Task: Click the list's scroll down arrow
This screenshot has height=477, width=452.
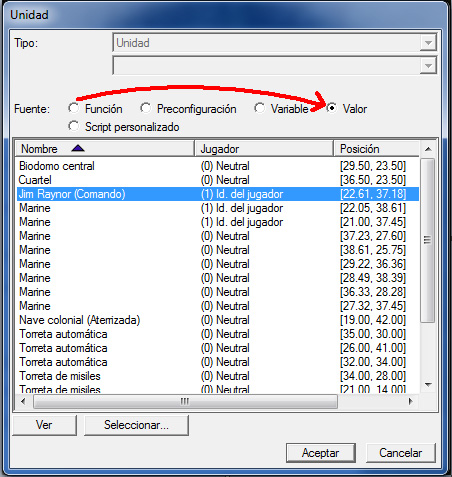Action: (x=428, y=385)
